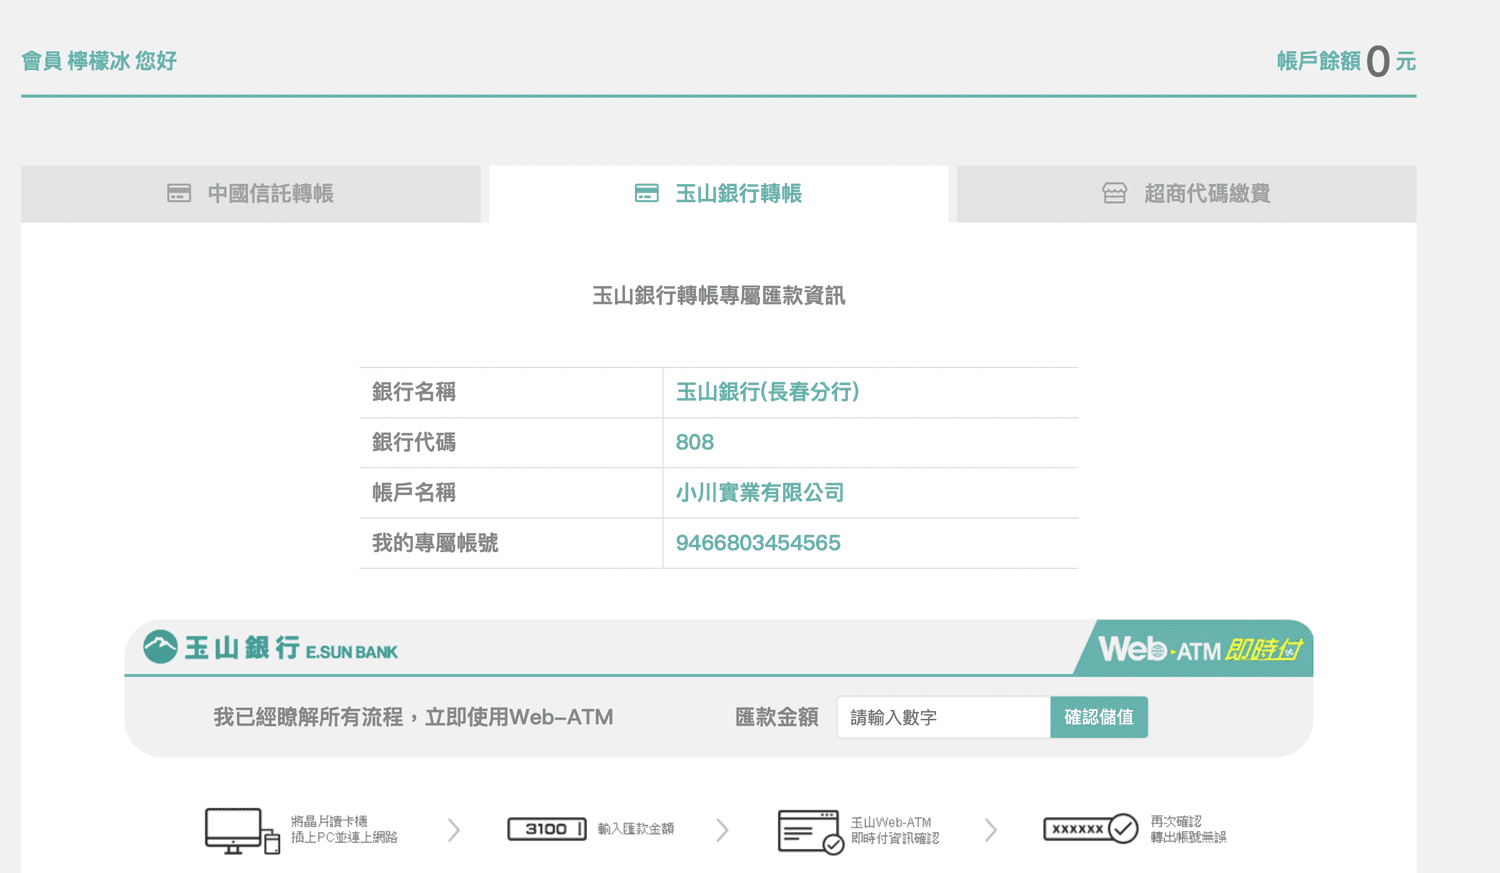Click the step text 輸入匯款金額

click(x=636, y=829)
